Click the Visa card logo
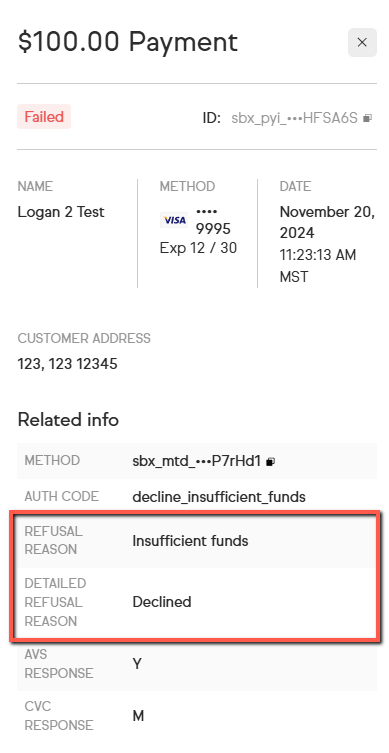Image resolution: width=389 pixels, height=753 pixels. [174, 220]
